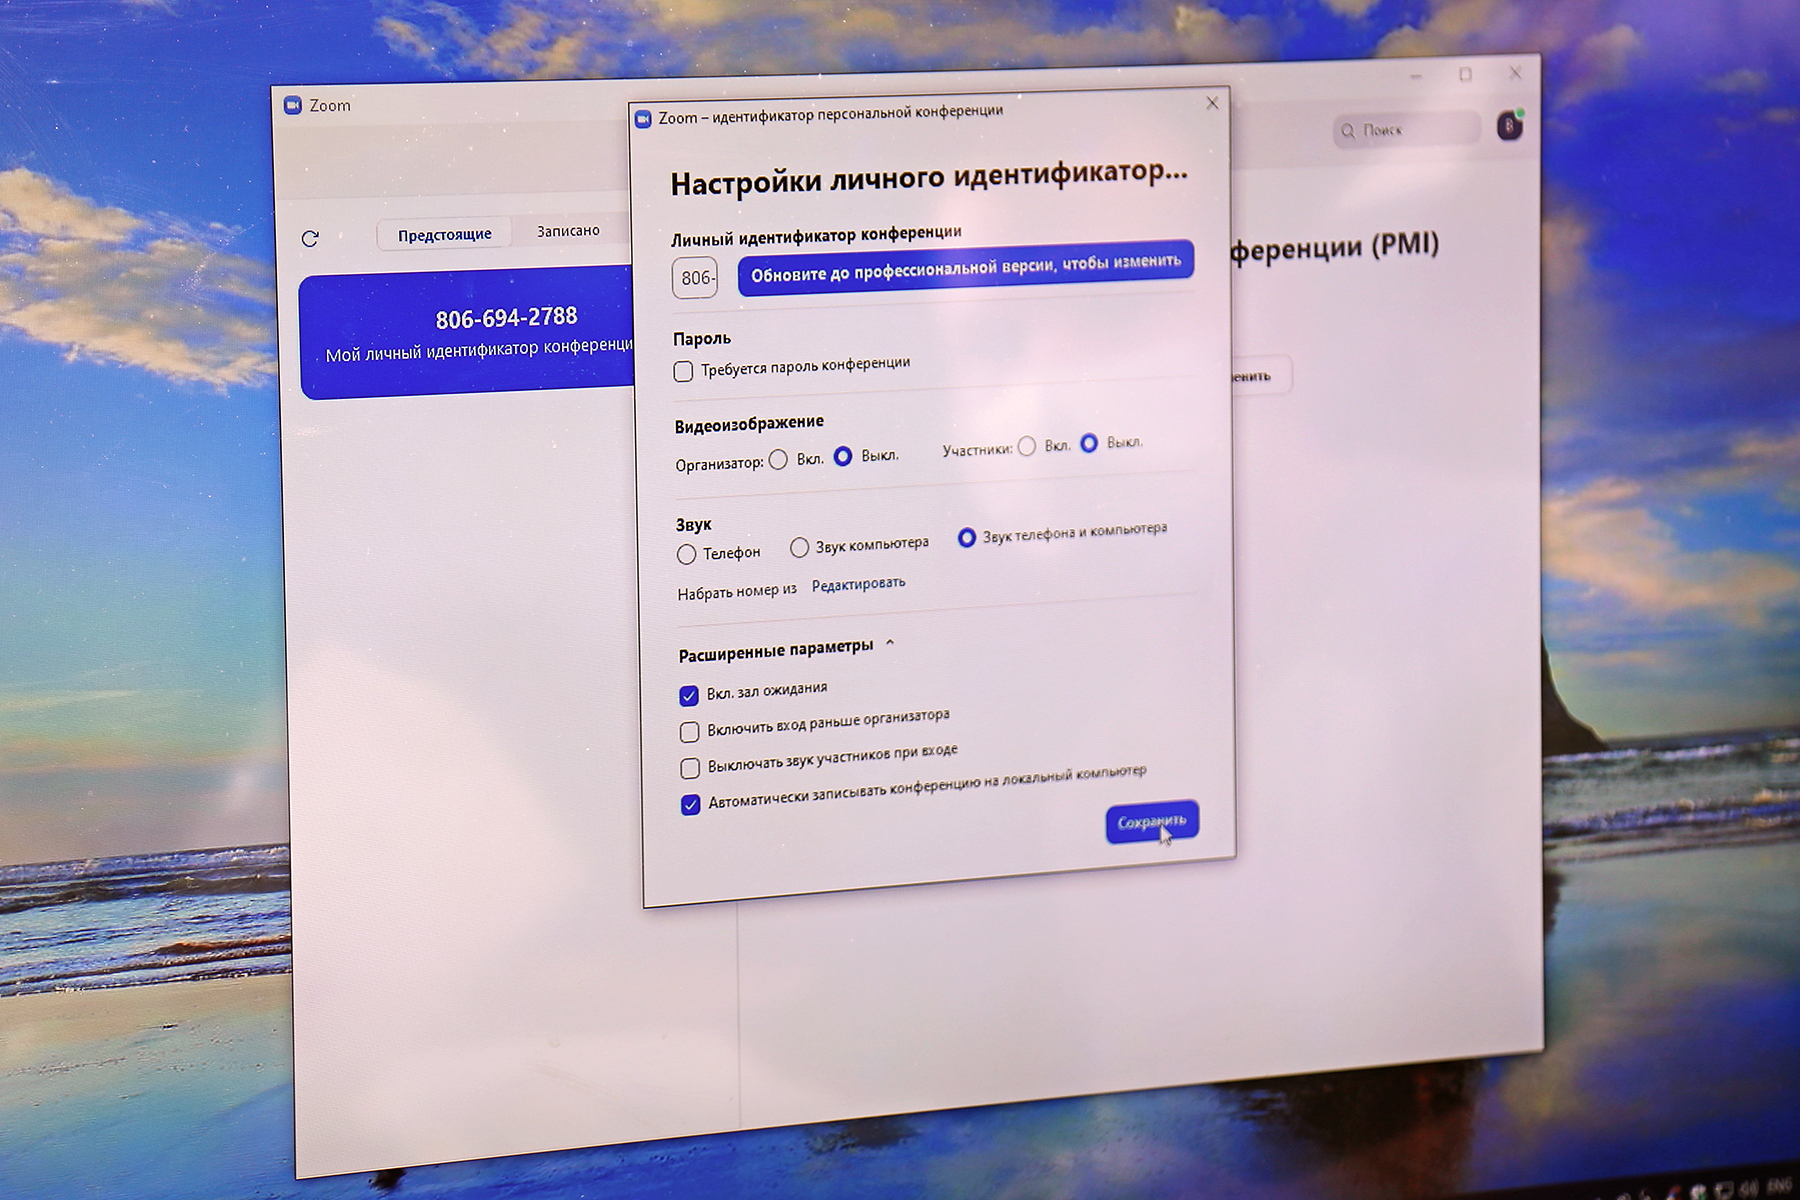Enable 'Требуется пароль конференции' checkbox

pos(683,371)
